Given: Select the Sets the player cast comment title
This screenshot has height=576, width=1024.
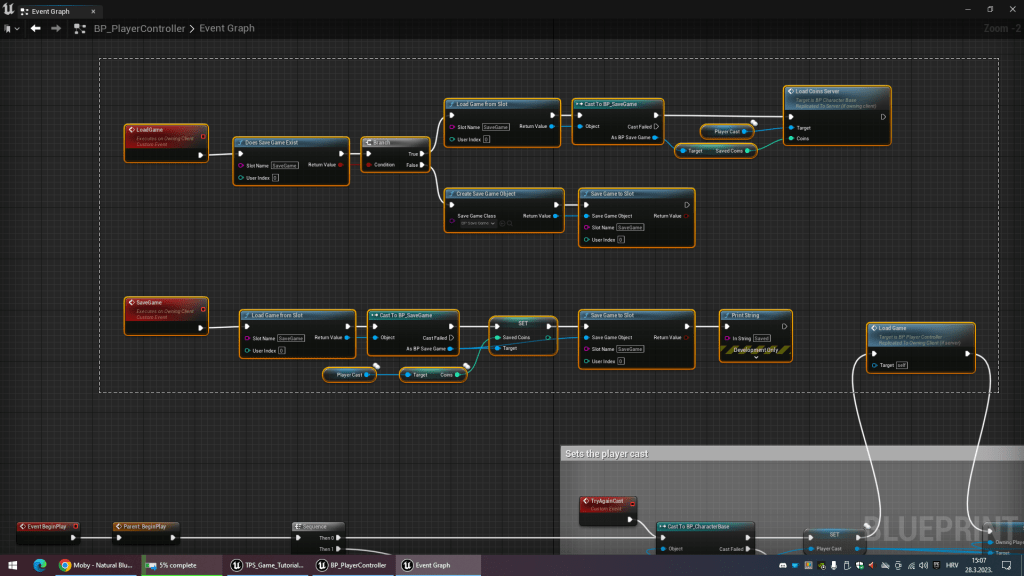Looking at the screenshot, I should click(606, 454).
